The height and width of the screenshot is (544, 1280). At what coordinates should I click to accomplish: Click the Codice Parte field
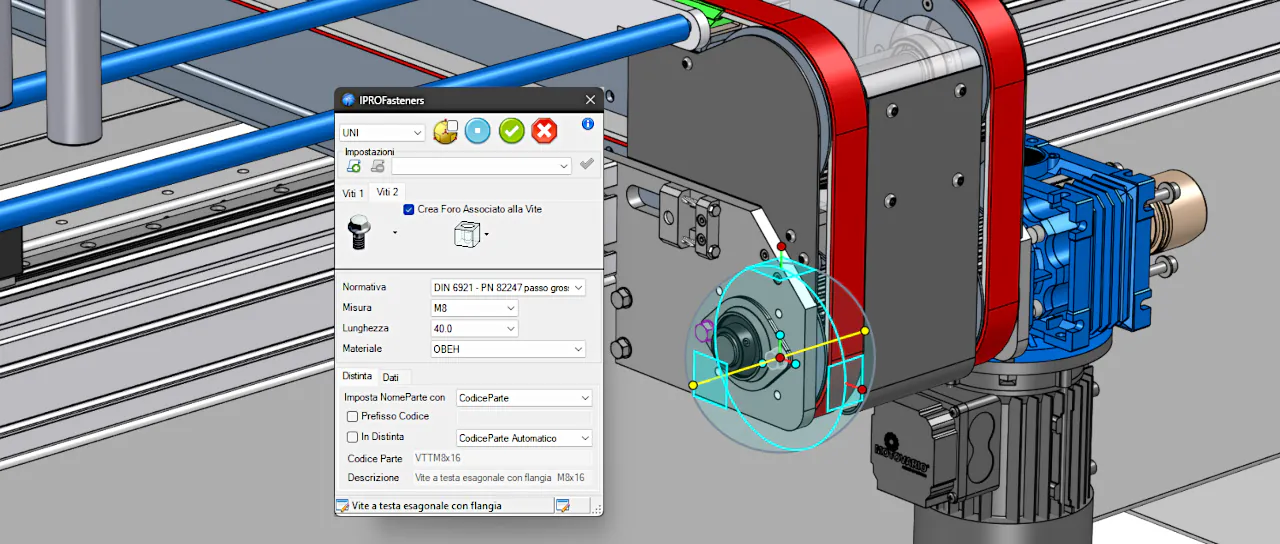pos(502,458)
